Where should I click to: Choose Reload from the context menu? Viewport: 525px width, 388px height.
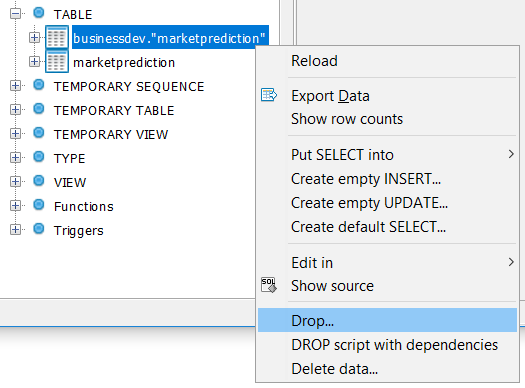pos(387,61)
